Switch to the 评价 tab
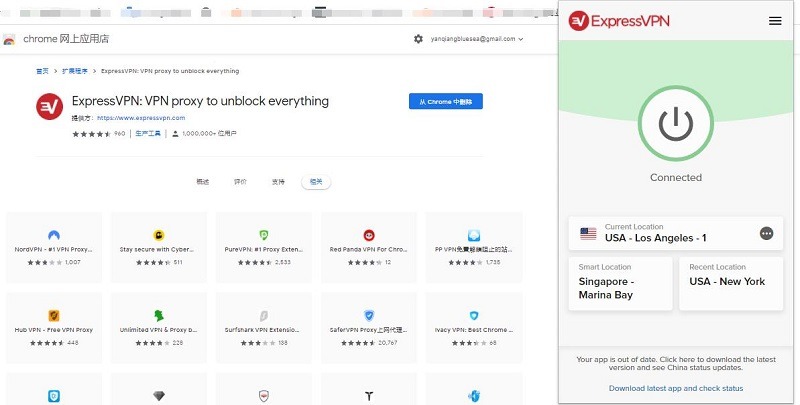Viewport: 800px width, 405px height. coord(240,182)
